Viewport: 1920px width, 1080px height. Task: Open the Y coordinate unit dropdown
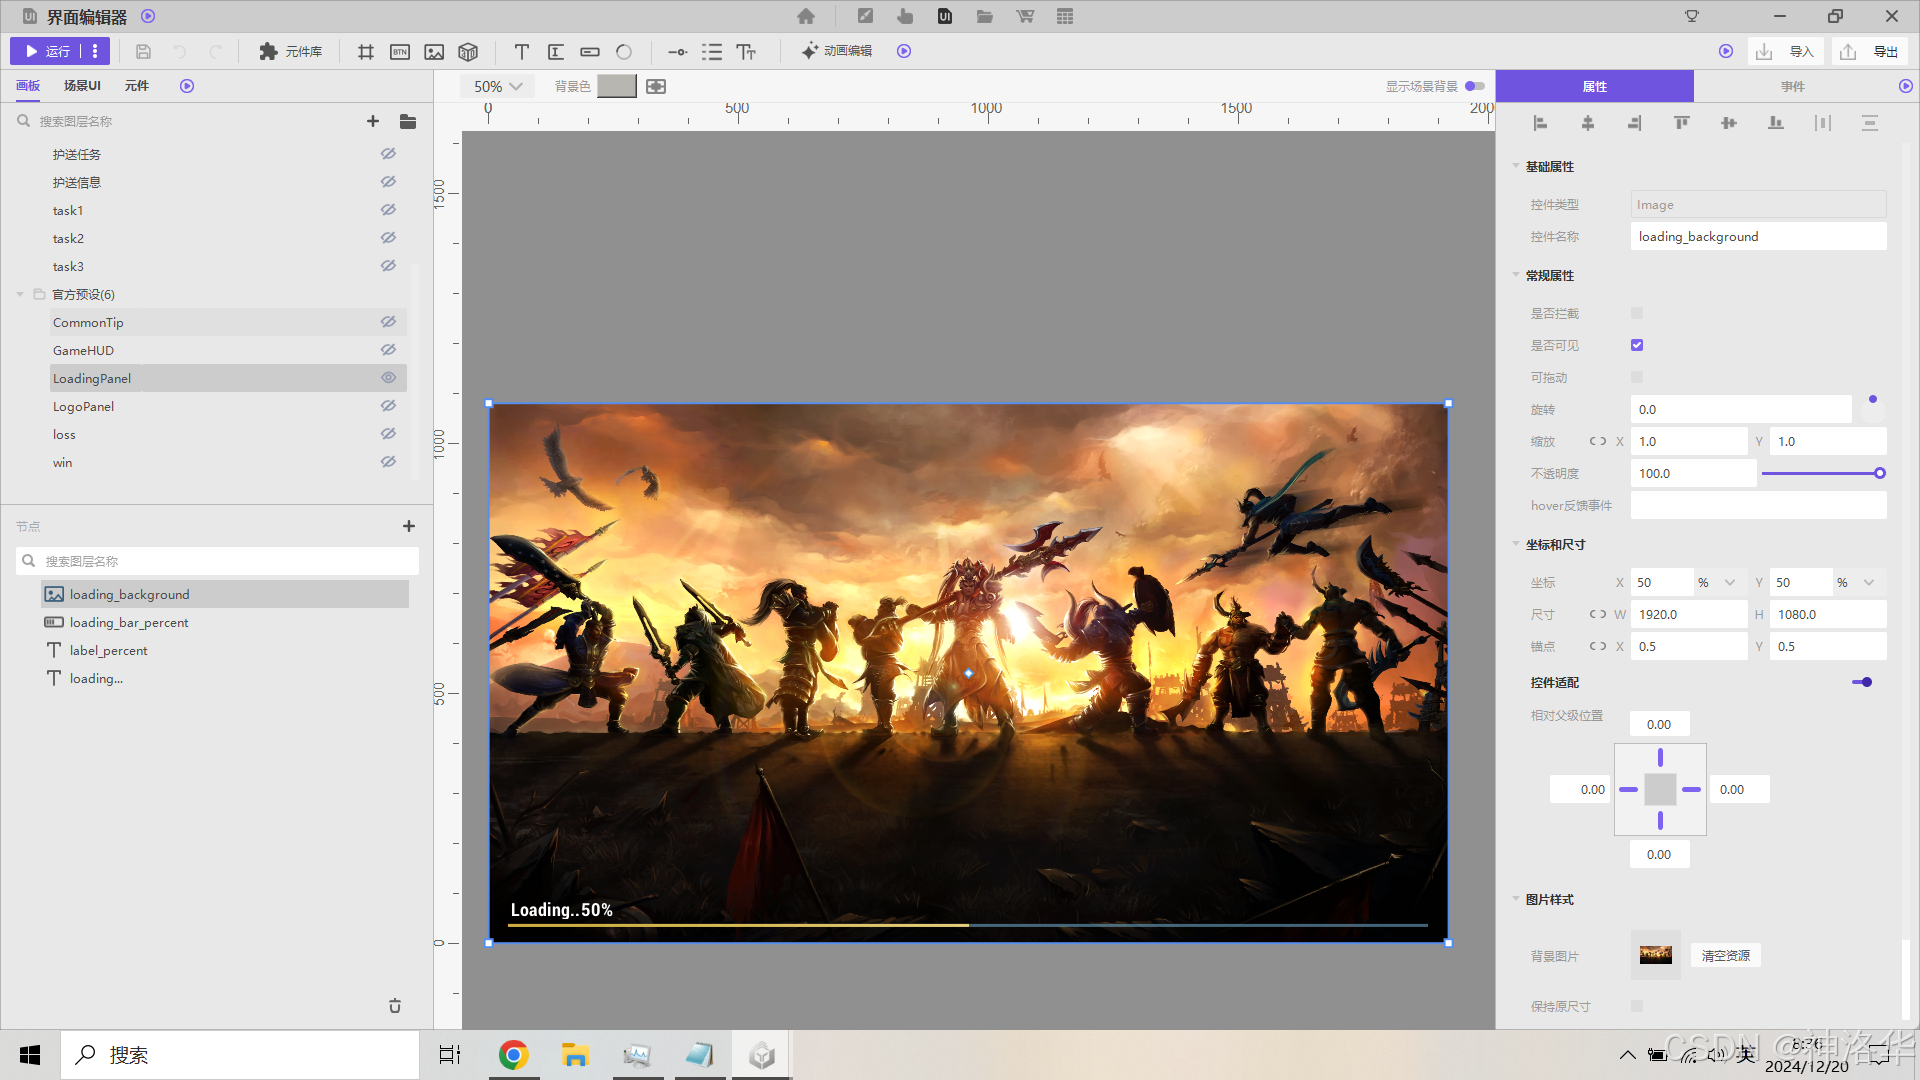pos(1869,582)
